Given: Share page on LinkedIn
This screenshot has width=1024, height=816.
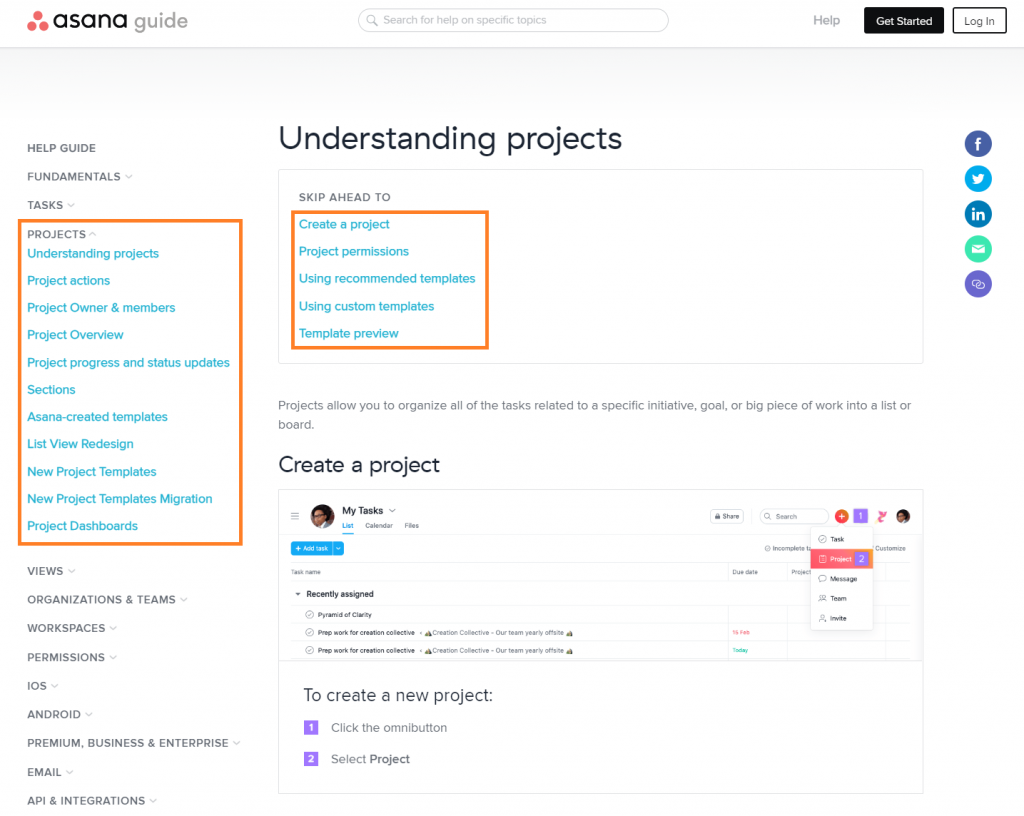Looking at the screenshot, I should click(978, 214).
